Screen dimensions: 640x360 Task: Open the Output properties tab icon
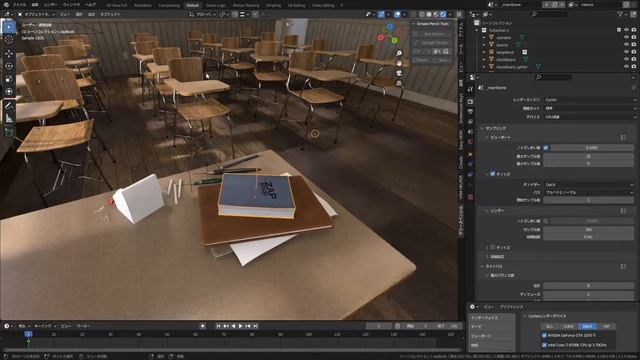[470, 112]
